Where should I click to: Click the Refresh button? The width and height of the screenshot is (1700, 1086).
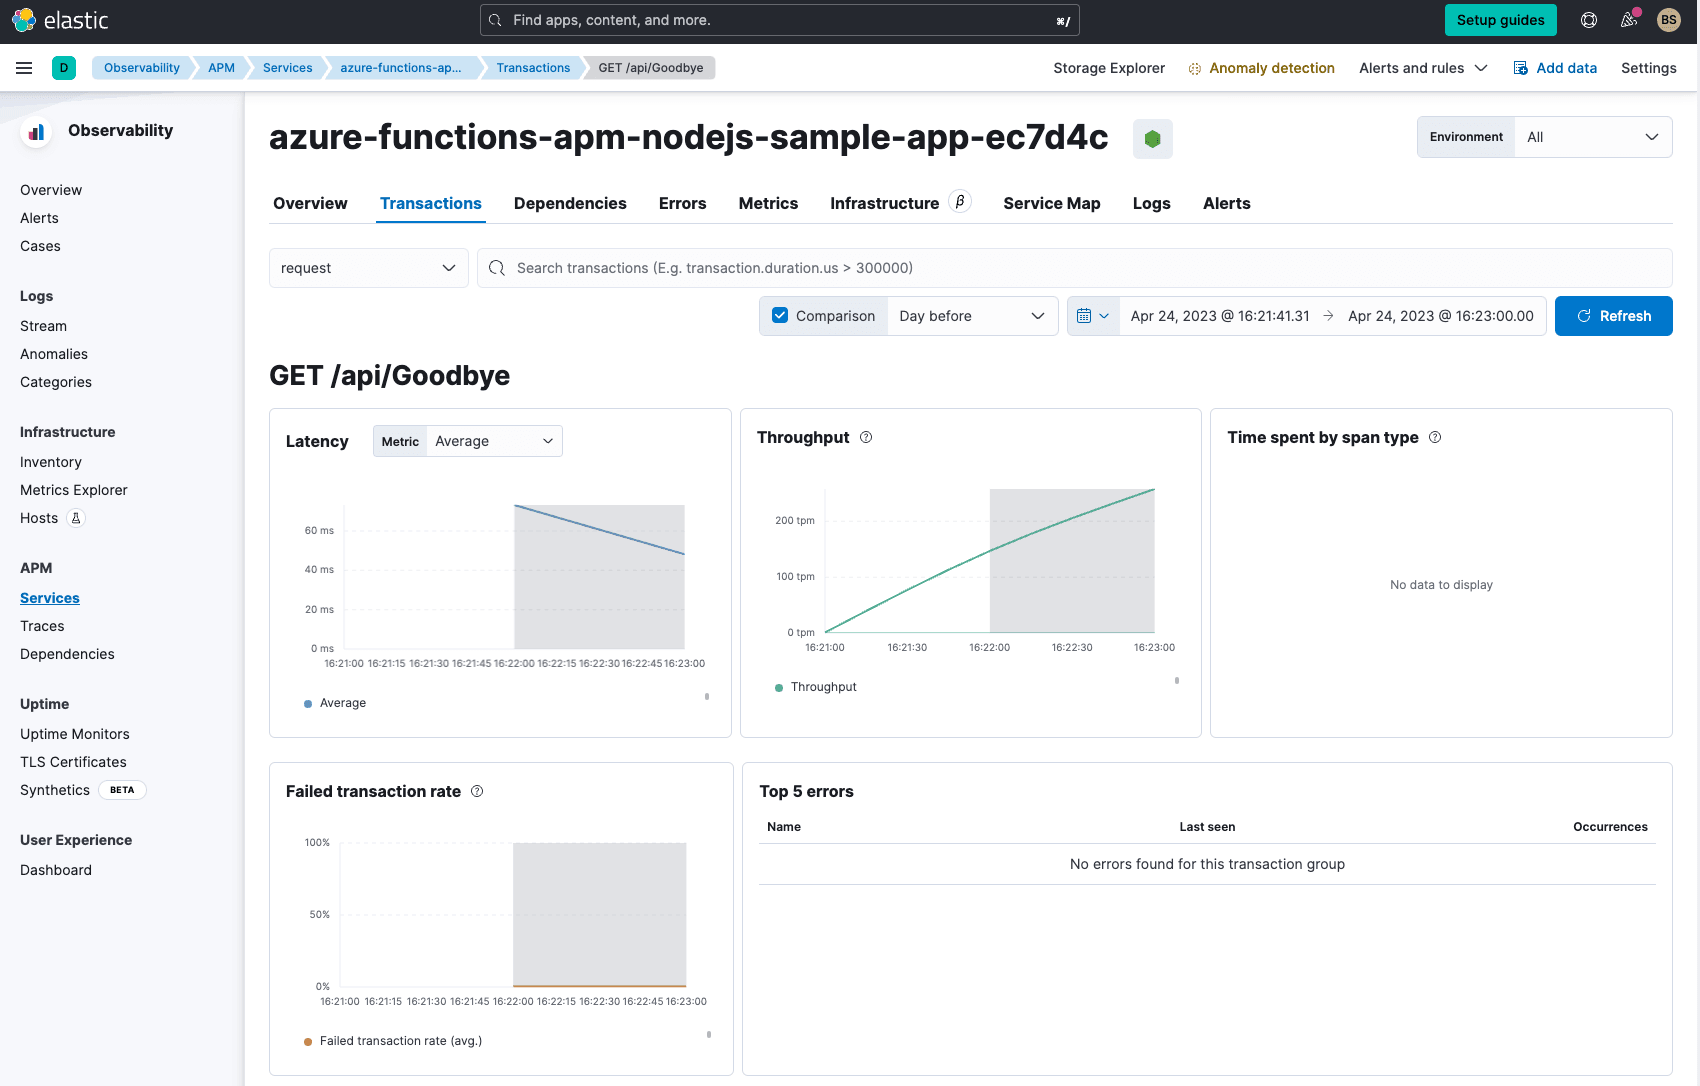pyautogui.click(x=1613, y=316)
